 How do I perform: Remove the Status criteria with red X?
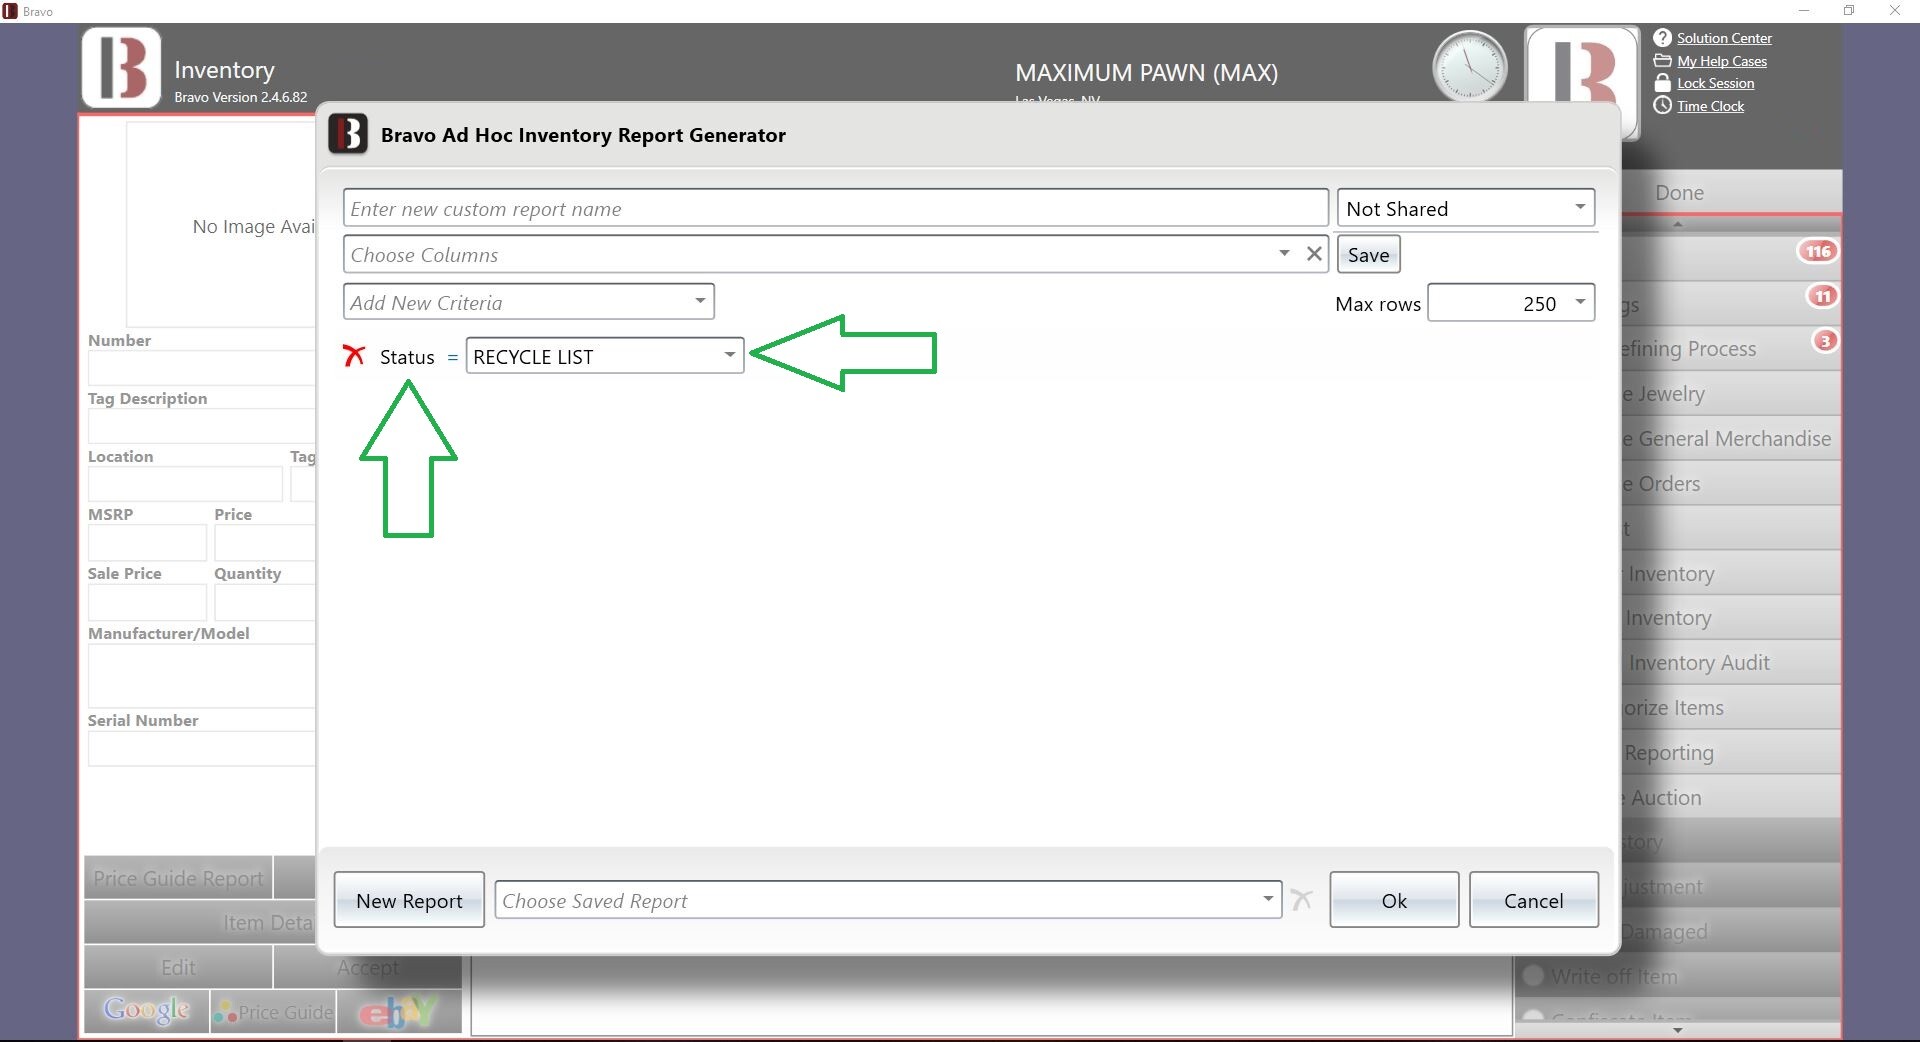354,356
